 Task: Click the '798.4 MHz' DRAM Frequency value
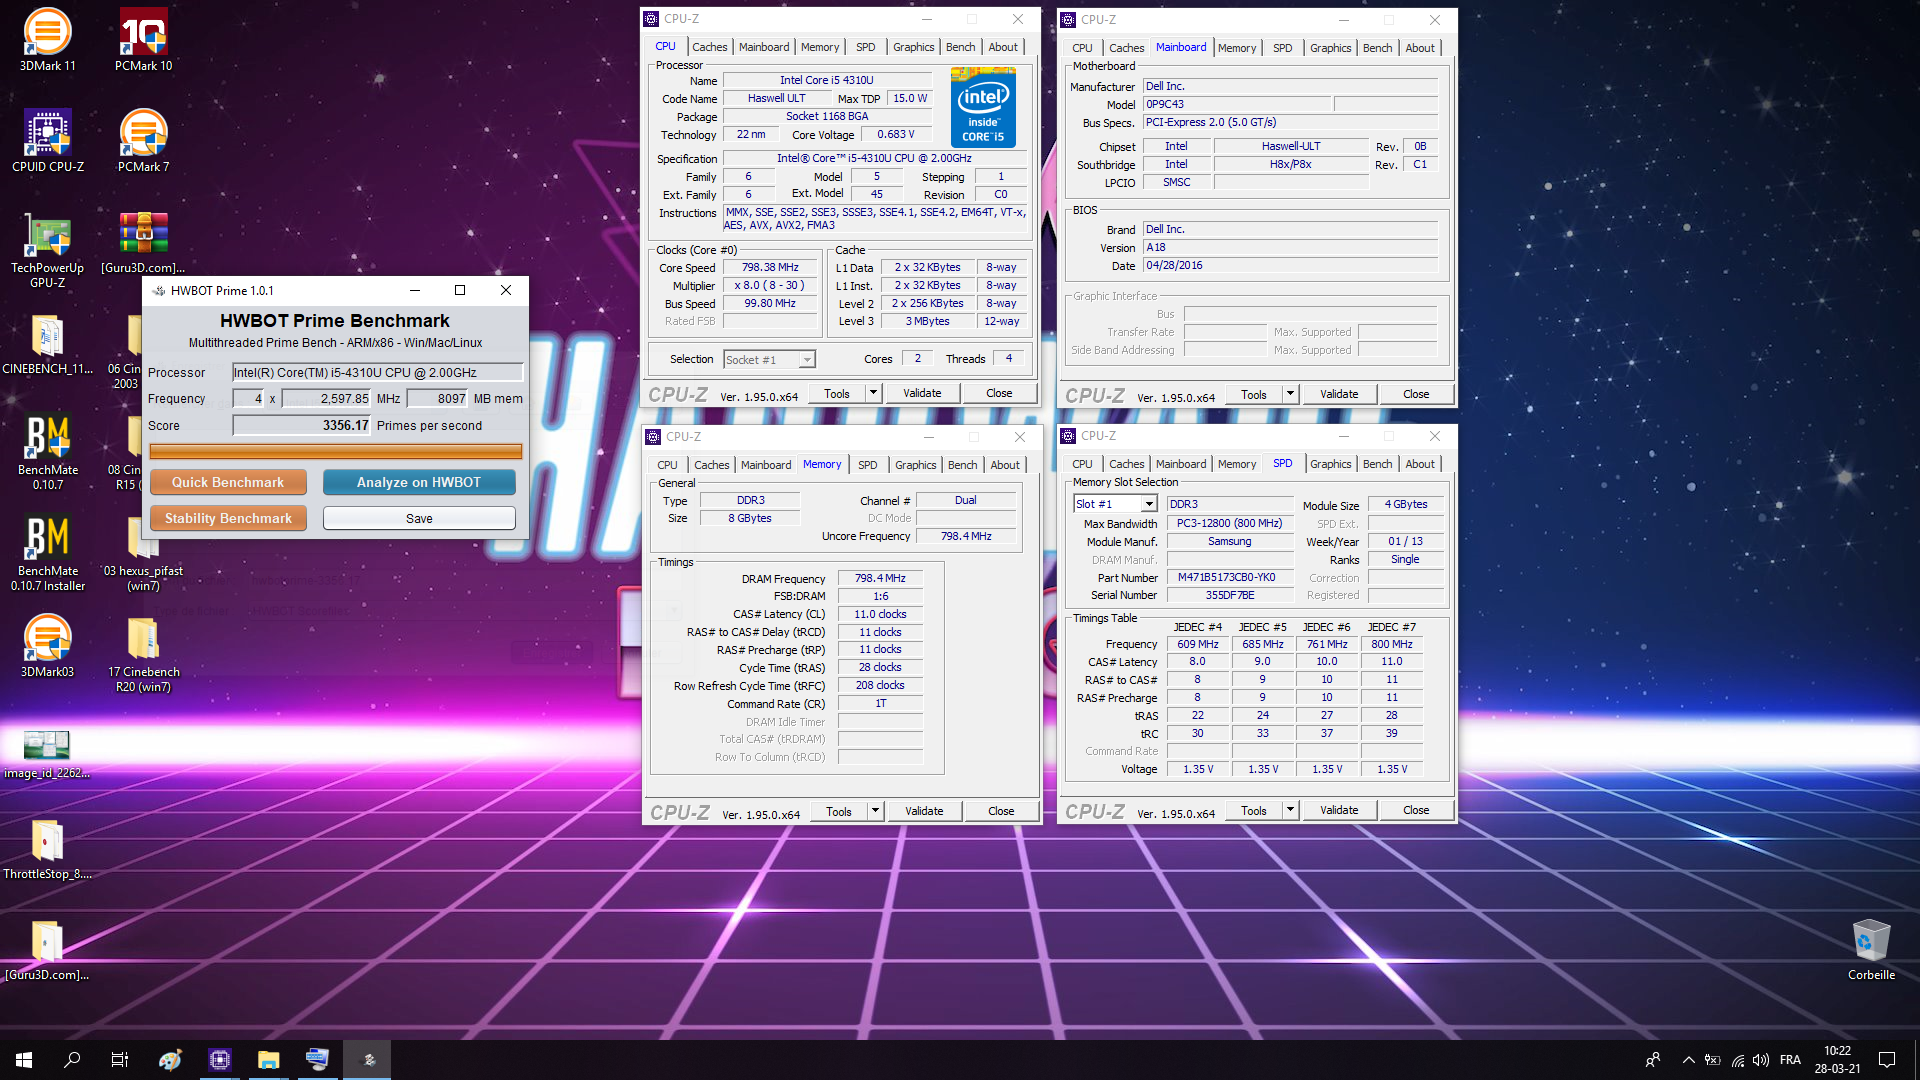coord(879,578)
